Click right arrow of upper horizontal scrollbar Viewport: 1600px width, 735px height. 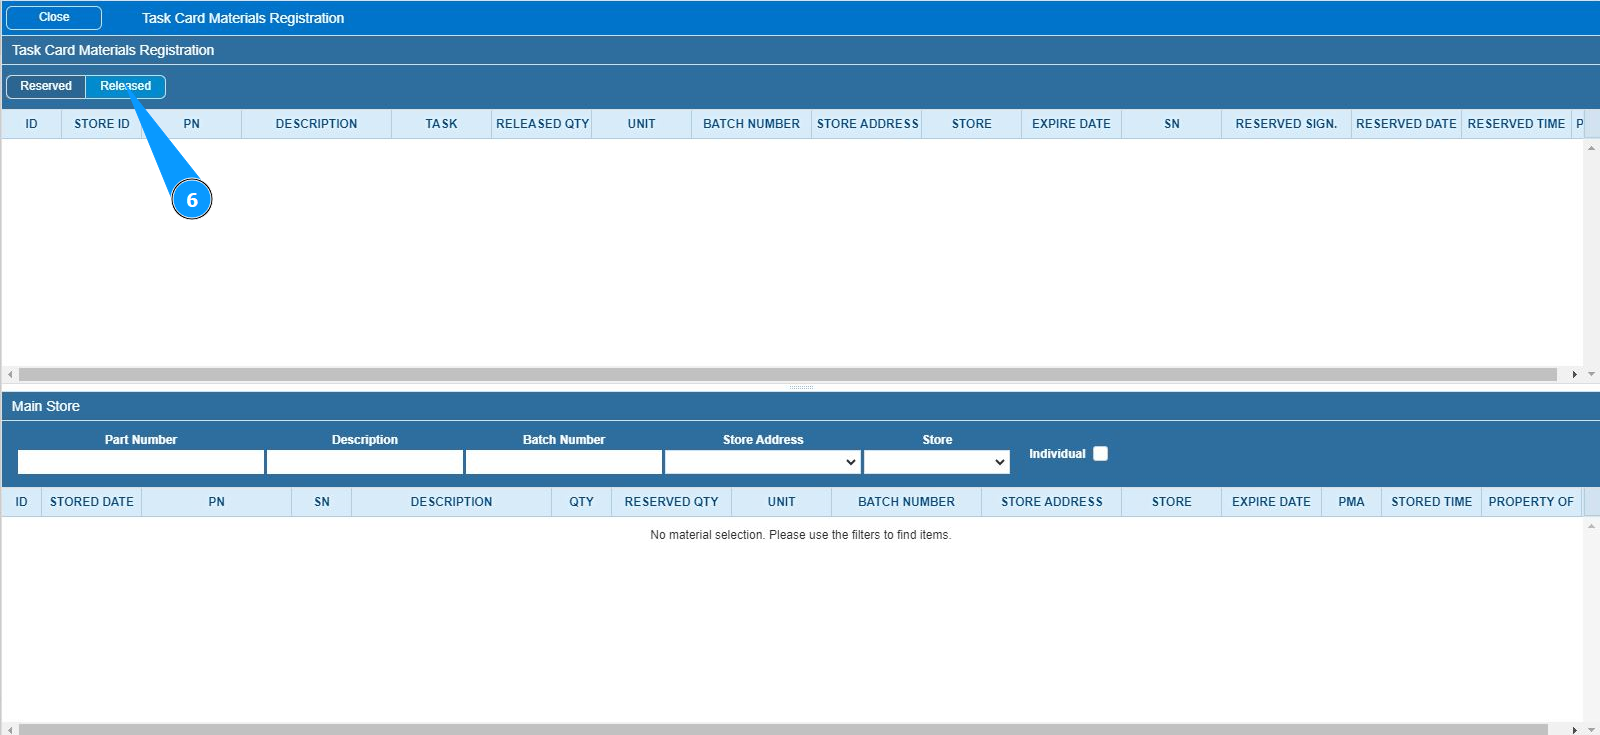(1574, 375)
